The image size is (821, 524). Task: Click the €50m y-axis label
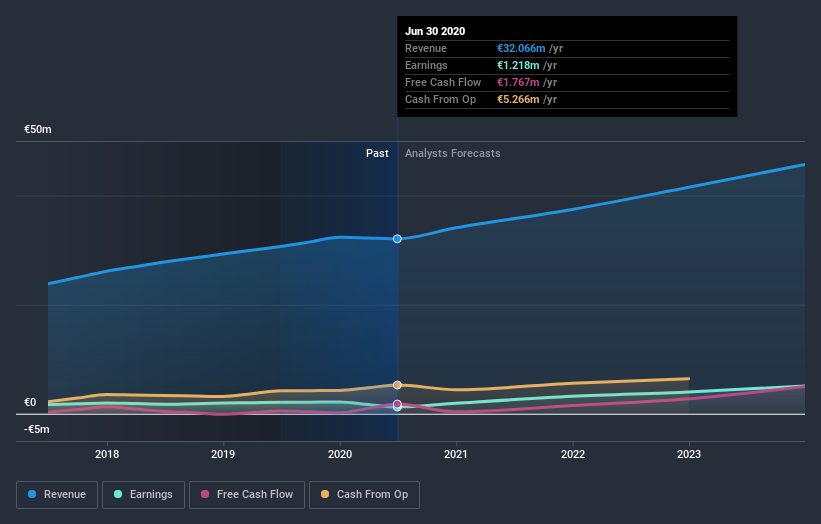coord(38,129)
